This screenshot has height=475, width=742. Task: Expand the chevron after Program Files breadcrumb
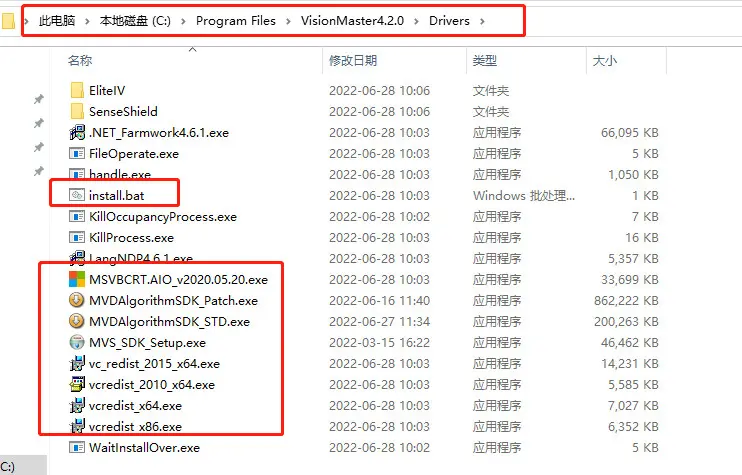[288, 21]
